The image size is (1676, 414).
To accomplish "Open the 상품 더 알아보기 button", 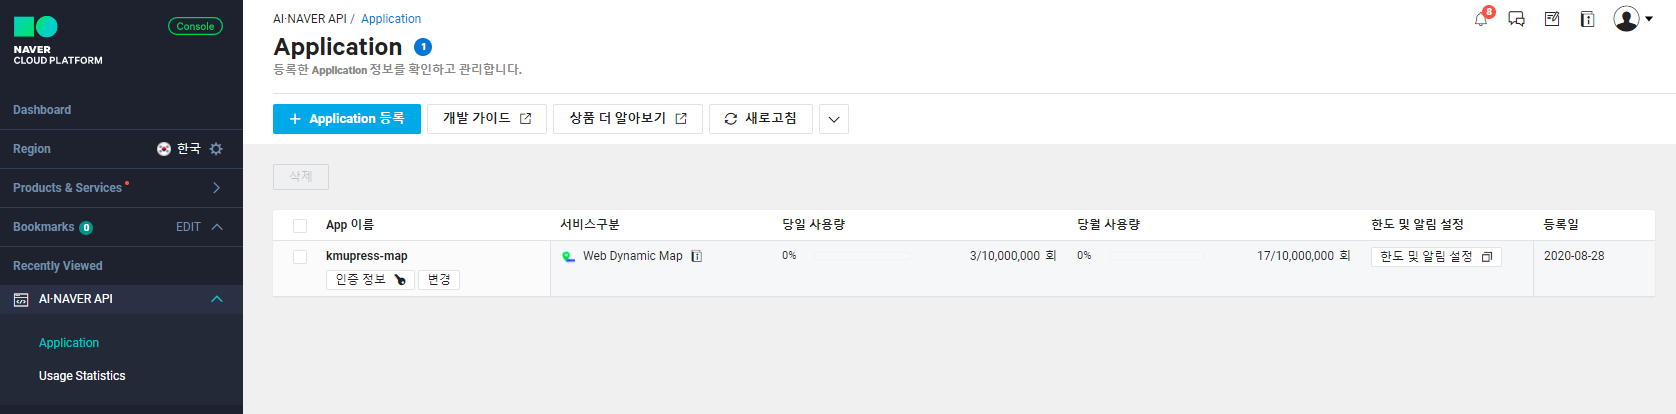I will pyautogui.click(x=628, y=119).
